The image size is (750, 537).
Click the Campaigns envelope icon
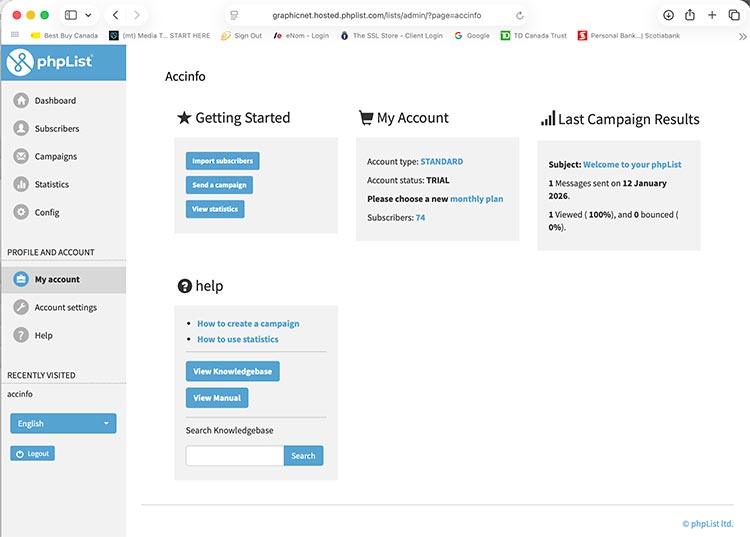(21, 157)
